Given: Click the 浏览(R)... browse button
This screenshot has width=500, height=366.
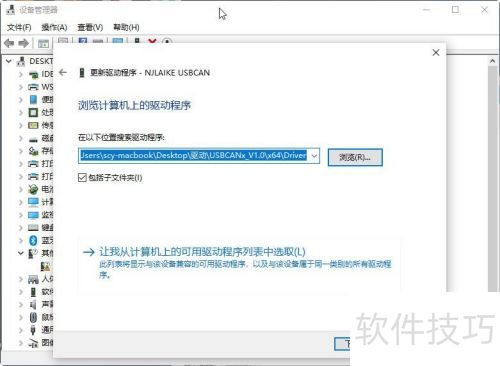Looking at the screenshot, I should [355, 157].
